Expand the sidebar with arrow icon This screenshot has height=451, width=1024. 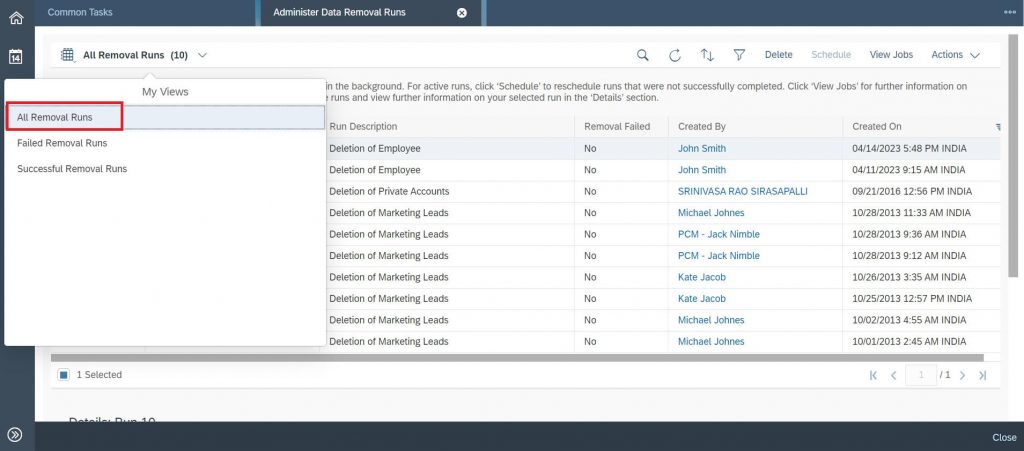(x=15, y=435)
